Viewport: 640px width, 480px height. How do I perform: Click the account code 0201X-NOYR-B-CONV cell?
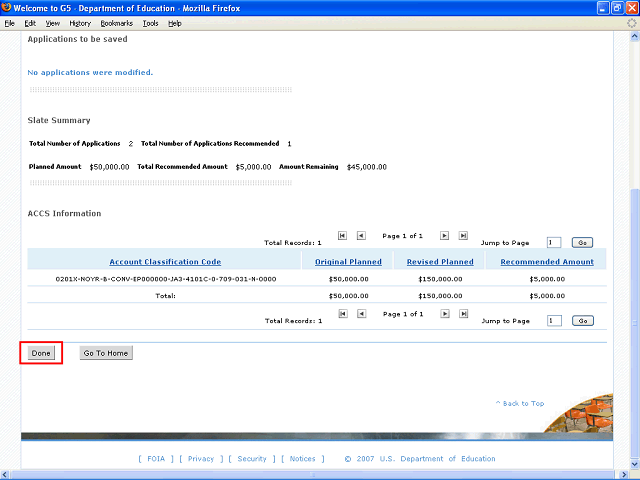click(x=166, y=279)
